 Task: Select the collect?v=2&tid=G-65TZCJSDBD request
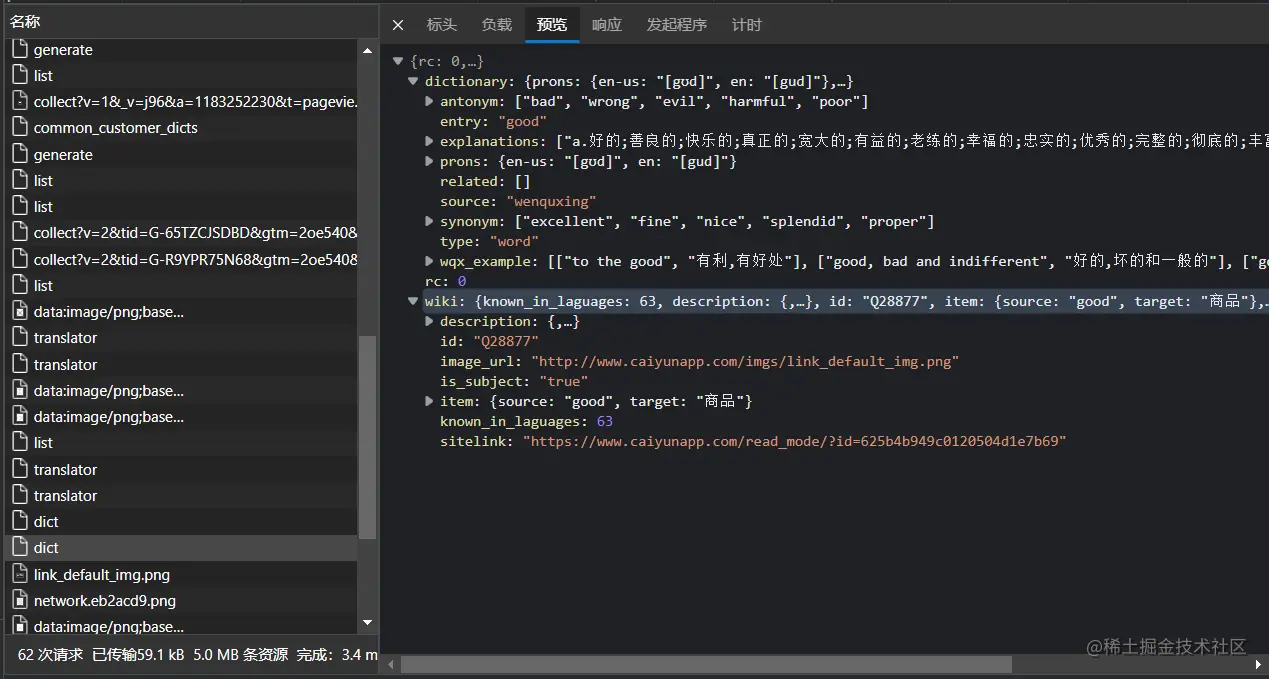click(181, 233)
